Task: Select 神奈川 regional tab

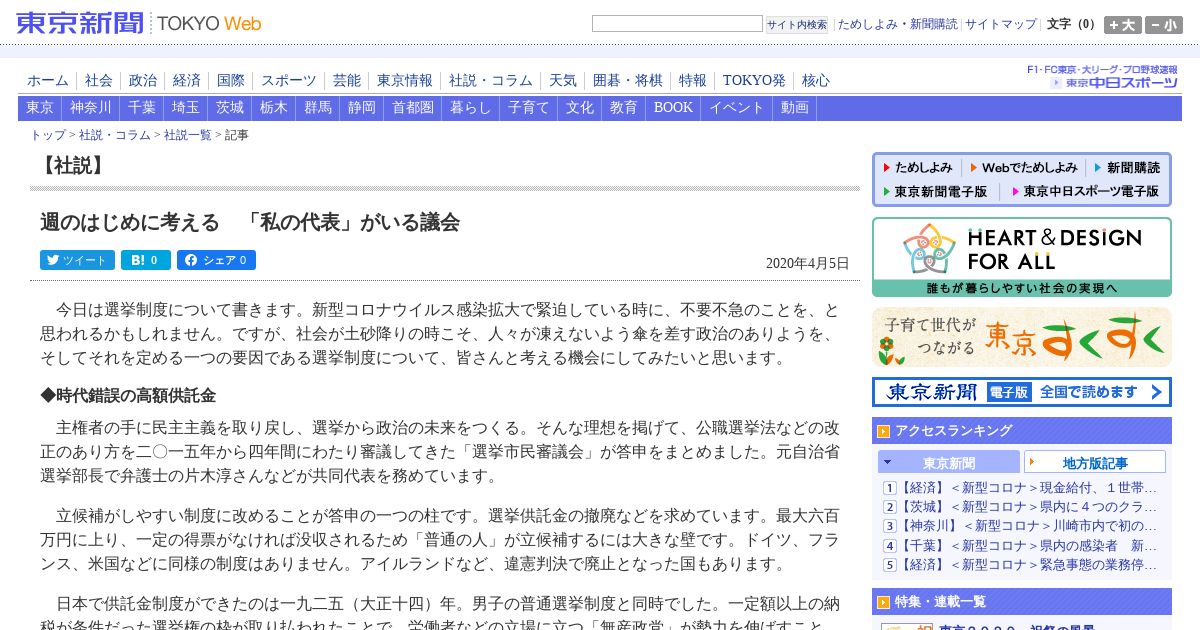Action: [91, 108]
